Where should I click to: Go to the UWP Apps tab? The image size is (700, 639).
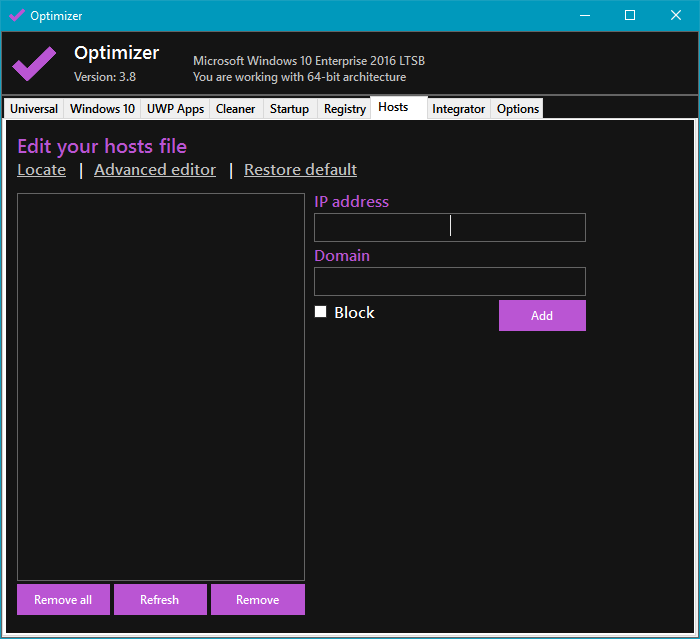(175, 109)
